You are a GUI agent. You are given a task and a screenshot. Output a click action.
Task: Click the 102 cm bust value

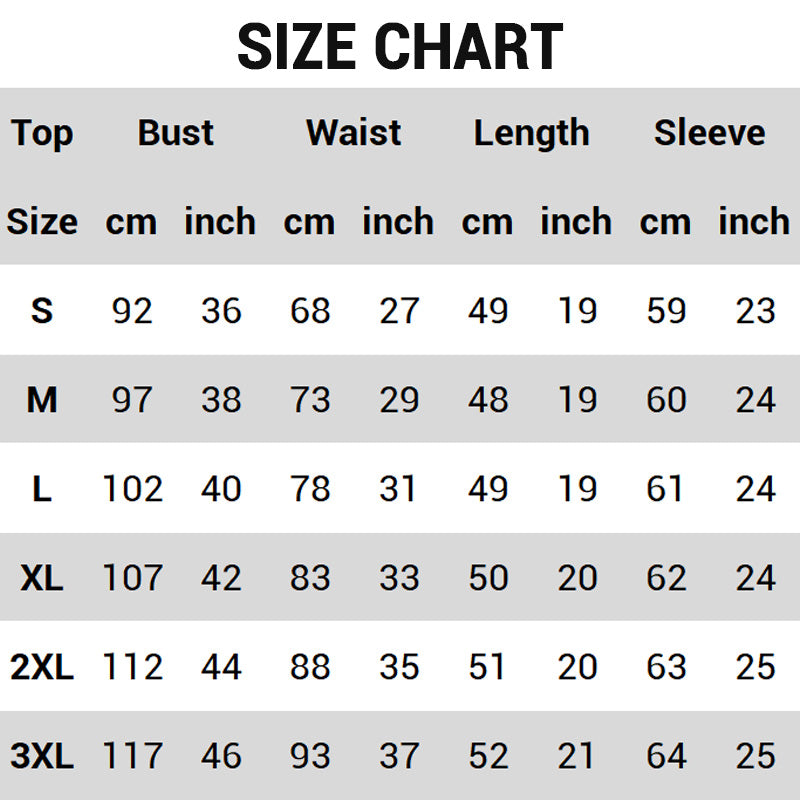coord(132,489)
